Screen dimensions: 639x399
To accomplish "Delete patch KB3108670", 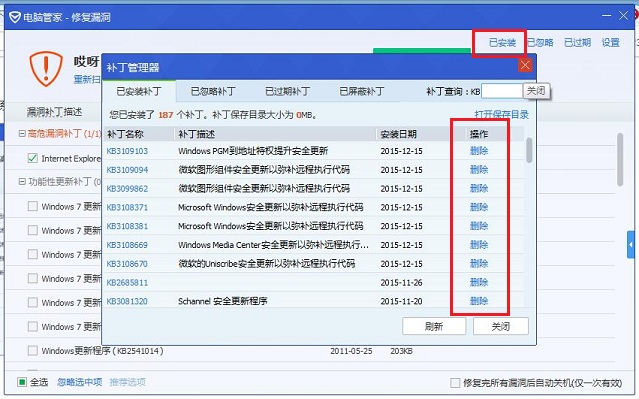I will pyautogui.click(x=479, y=263).
